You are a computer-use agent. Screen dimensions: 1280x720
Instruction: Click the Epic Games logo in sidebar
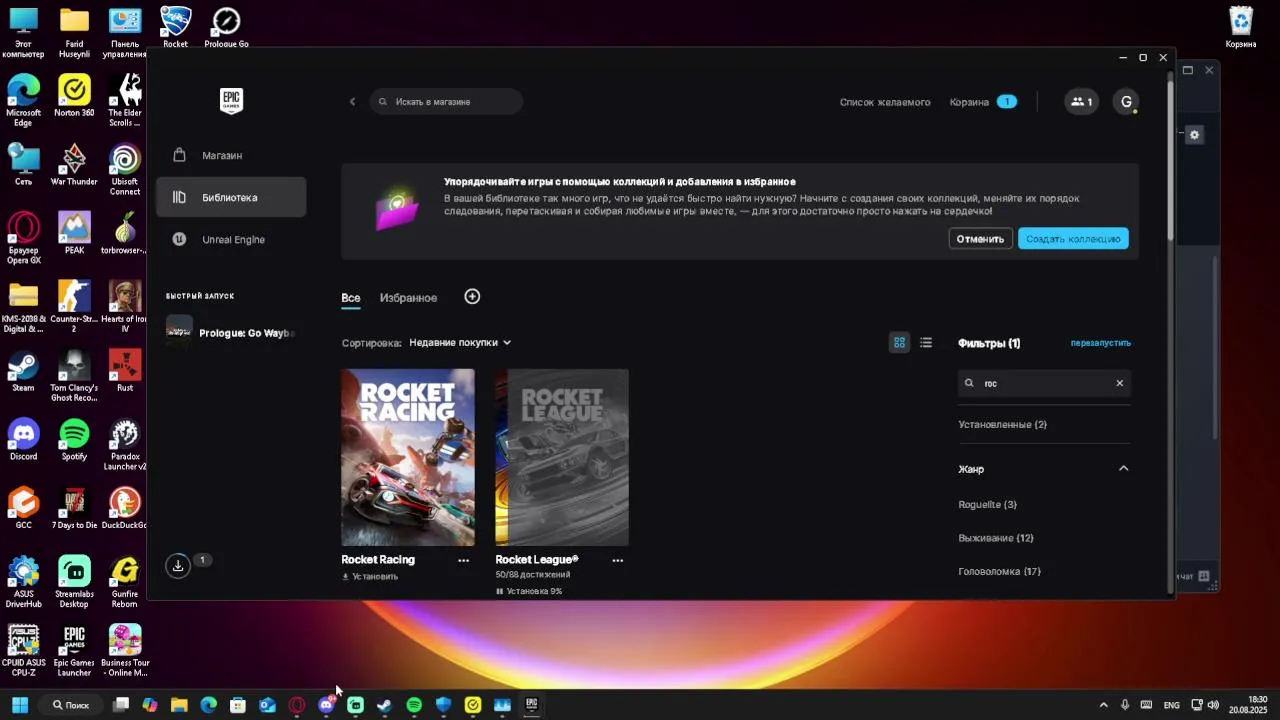tap(231, 101)
